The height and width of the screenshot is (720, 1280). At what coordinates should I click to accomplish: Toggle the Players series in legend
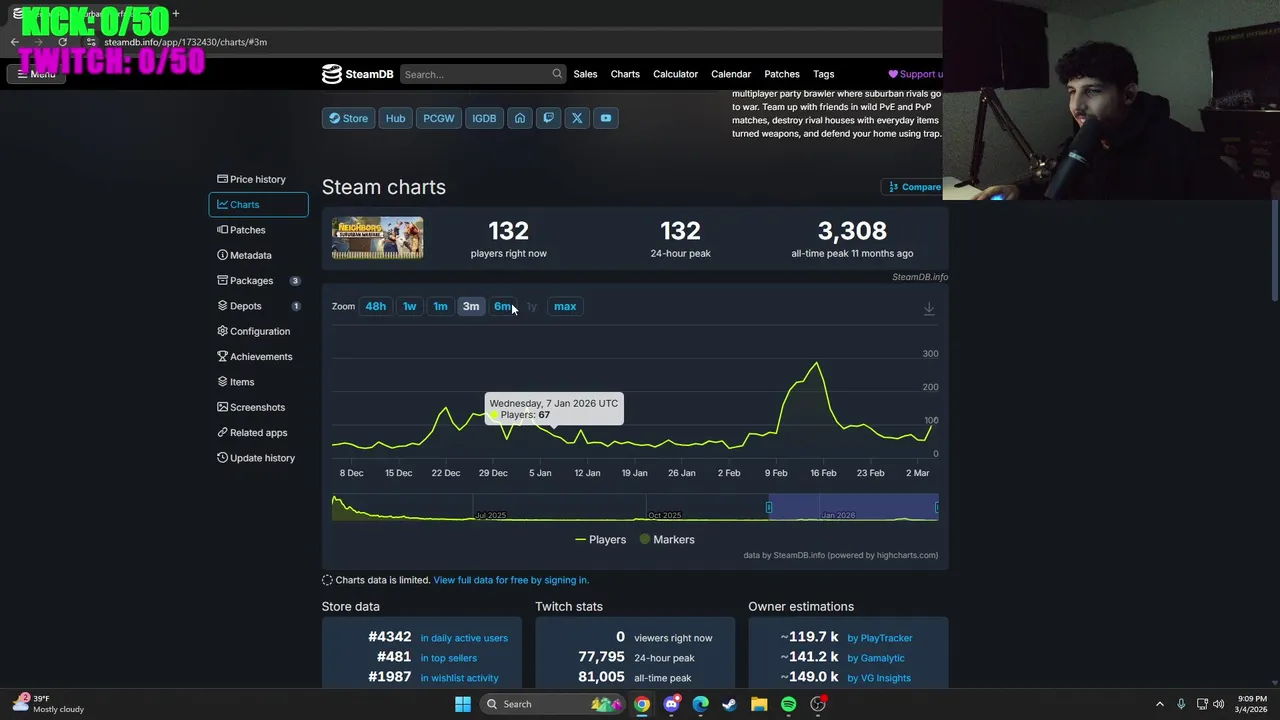coord(600,540)
